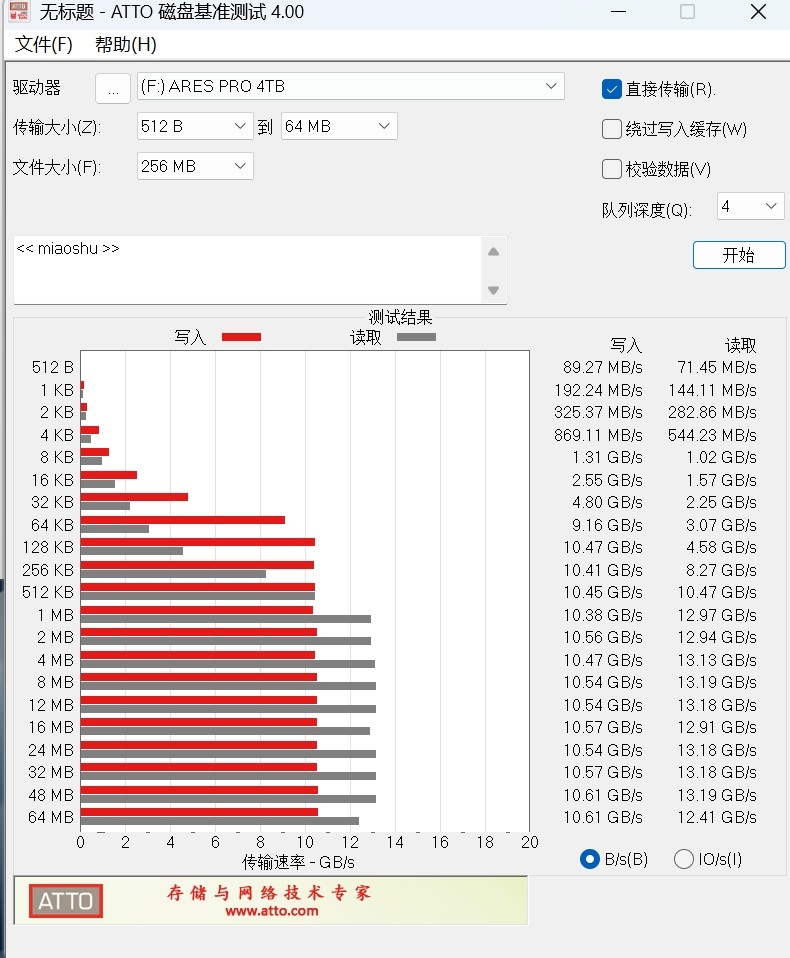
Task: Click the 16 MB read value 12.91 GB/s
Action: [717, 727]
